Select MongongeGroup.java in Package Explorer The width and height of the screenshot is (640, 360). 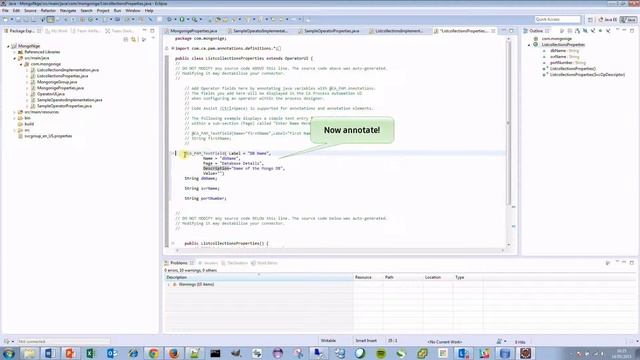tap(57, 82)
